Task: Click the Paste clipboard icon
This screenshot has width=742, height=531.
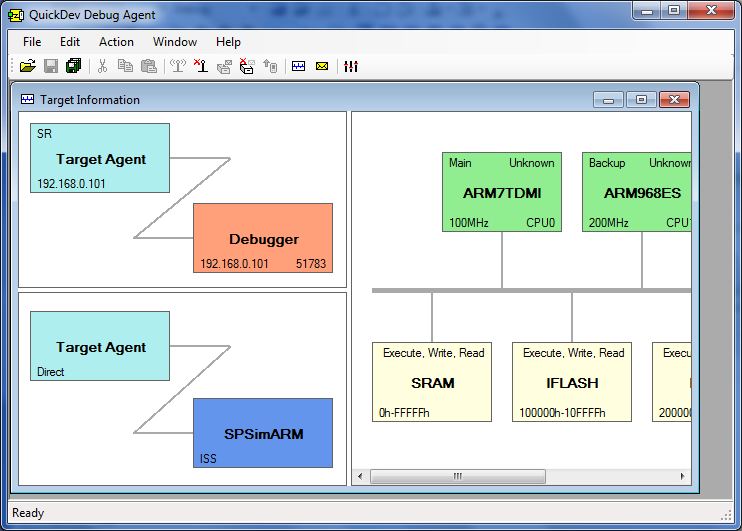Action: (x=149, y=66)
